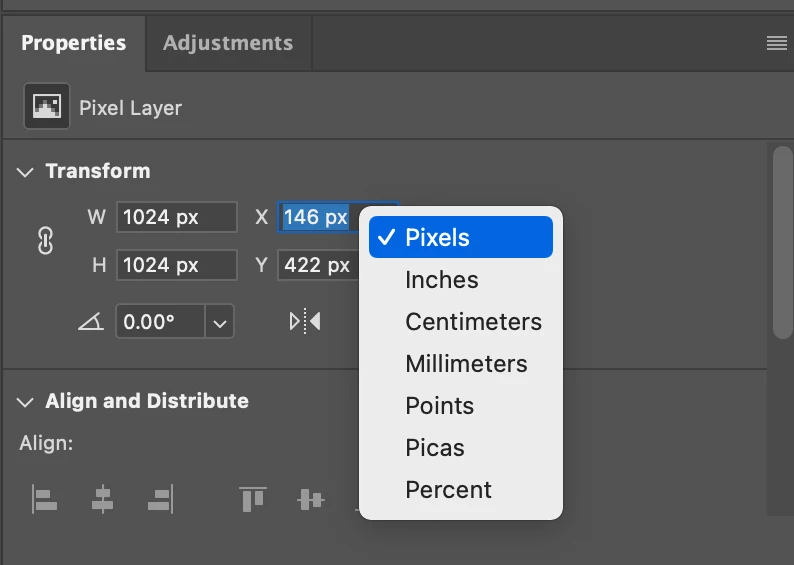Align vertical centers icon
This screenshot has height=565, width=794.
click(x=310, y=500)
